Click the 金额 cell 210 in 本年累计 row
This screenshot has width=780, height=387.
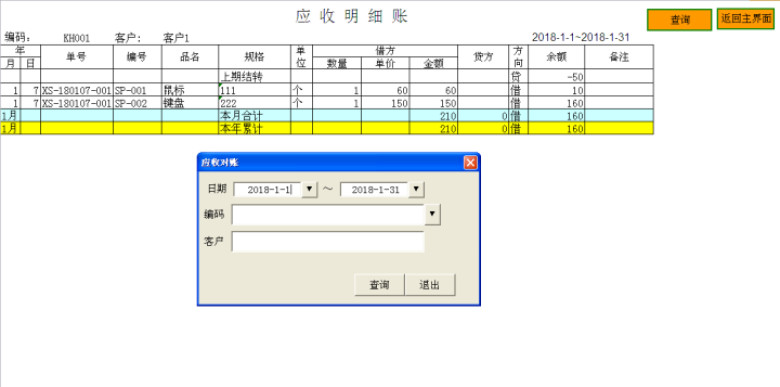click(433, 128)
